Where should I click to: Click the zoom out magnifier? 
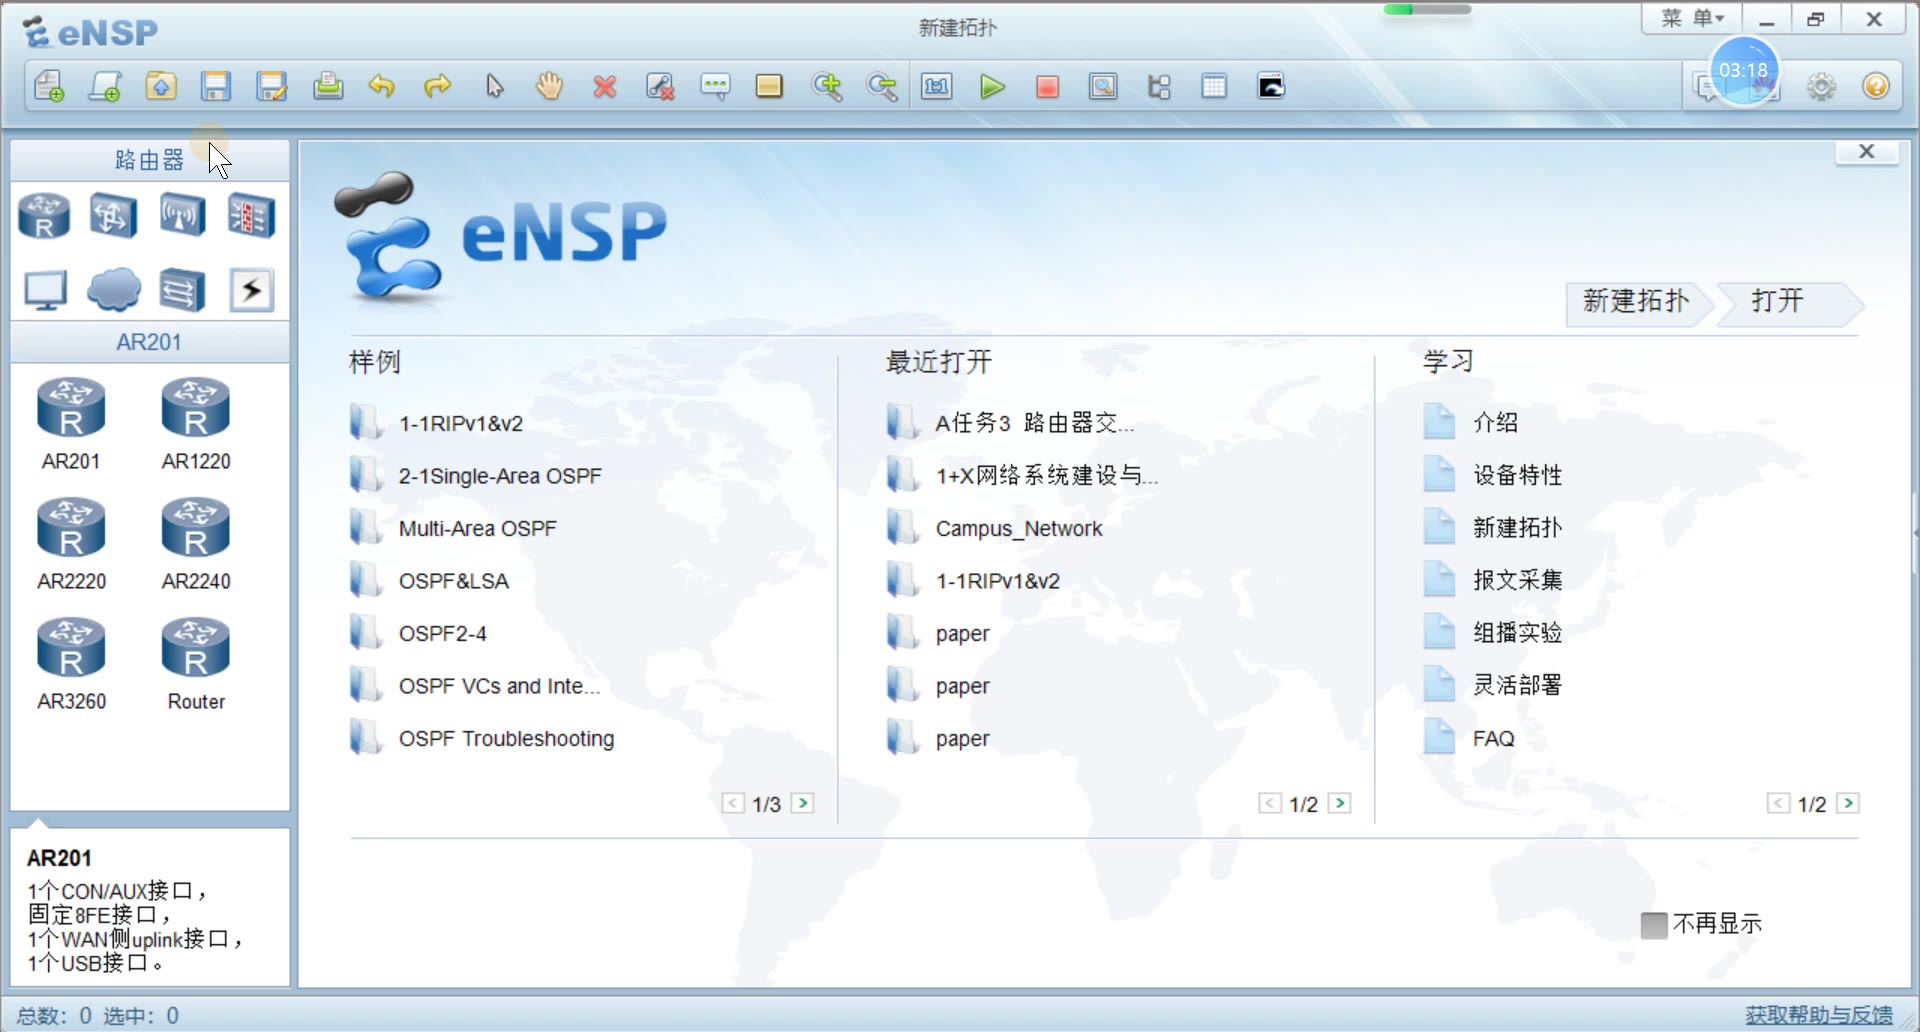pos(881,87)
